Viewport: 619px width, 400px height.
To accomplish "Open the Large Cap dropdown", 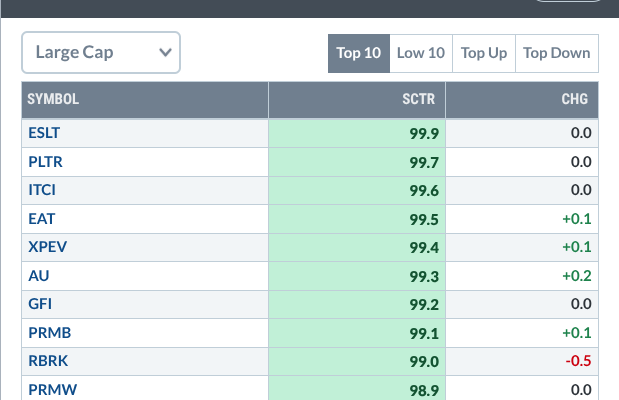I will pos(101,53).
